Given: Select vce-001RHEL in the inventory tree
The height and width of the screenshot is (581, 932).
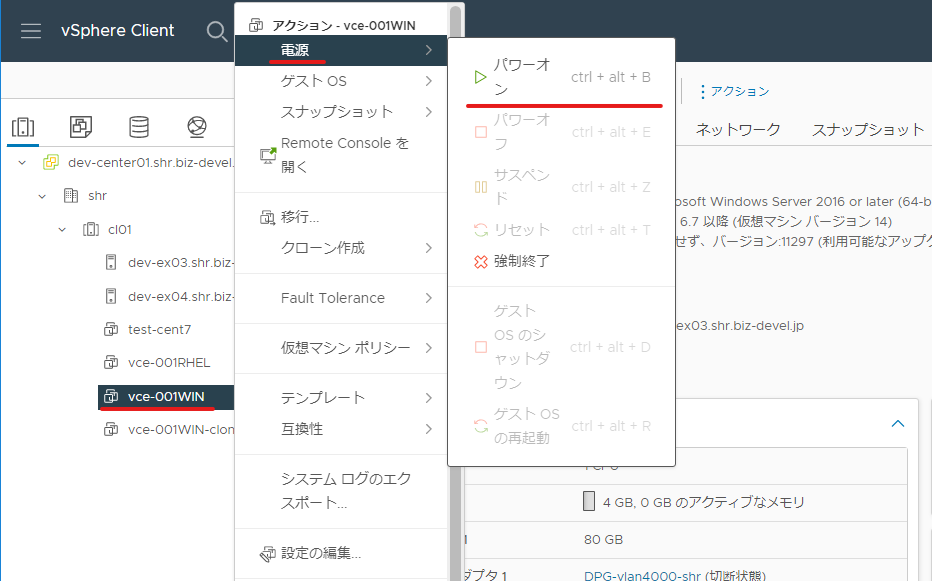Looking at the screenshot, I should click(169, 362).
